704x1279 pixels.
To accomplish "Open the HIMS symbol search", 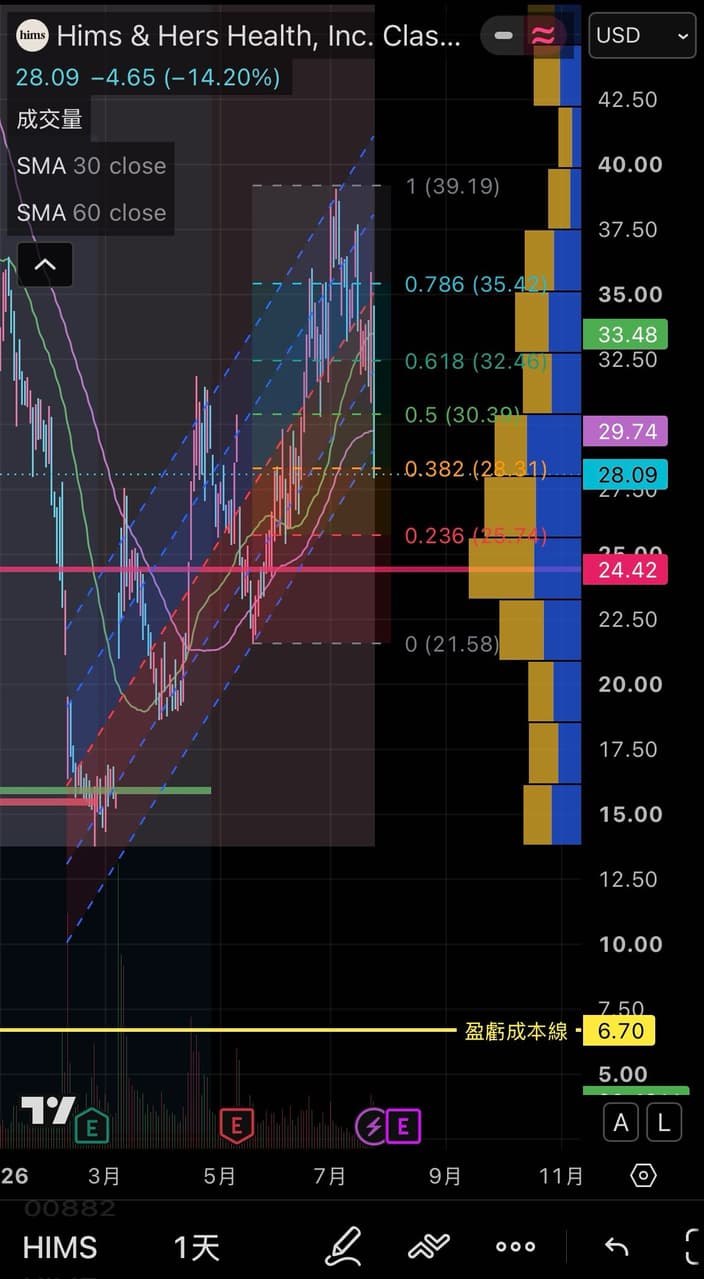I will (60, 1247).
